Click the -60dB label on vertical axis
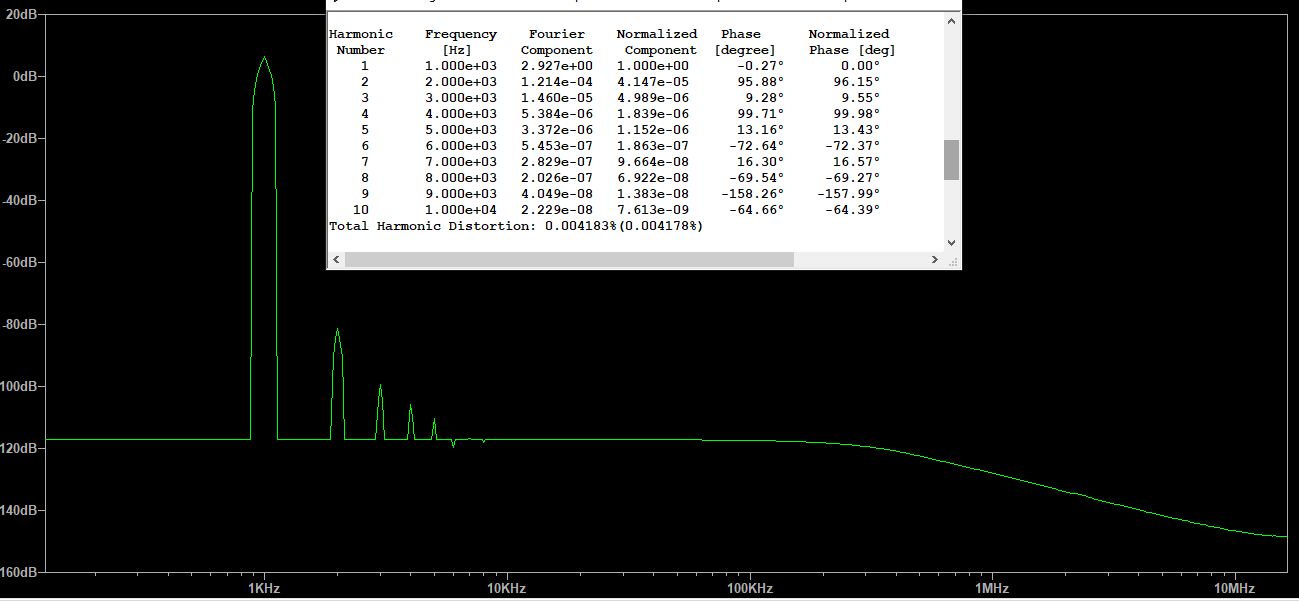Image resolution: width=1299 pixels, height=601 pixels. click(x=18, y=262)
